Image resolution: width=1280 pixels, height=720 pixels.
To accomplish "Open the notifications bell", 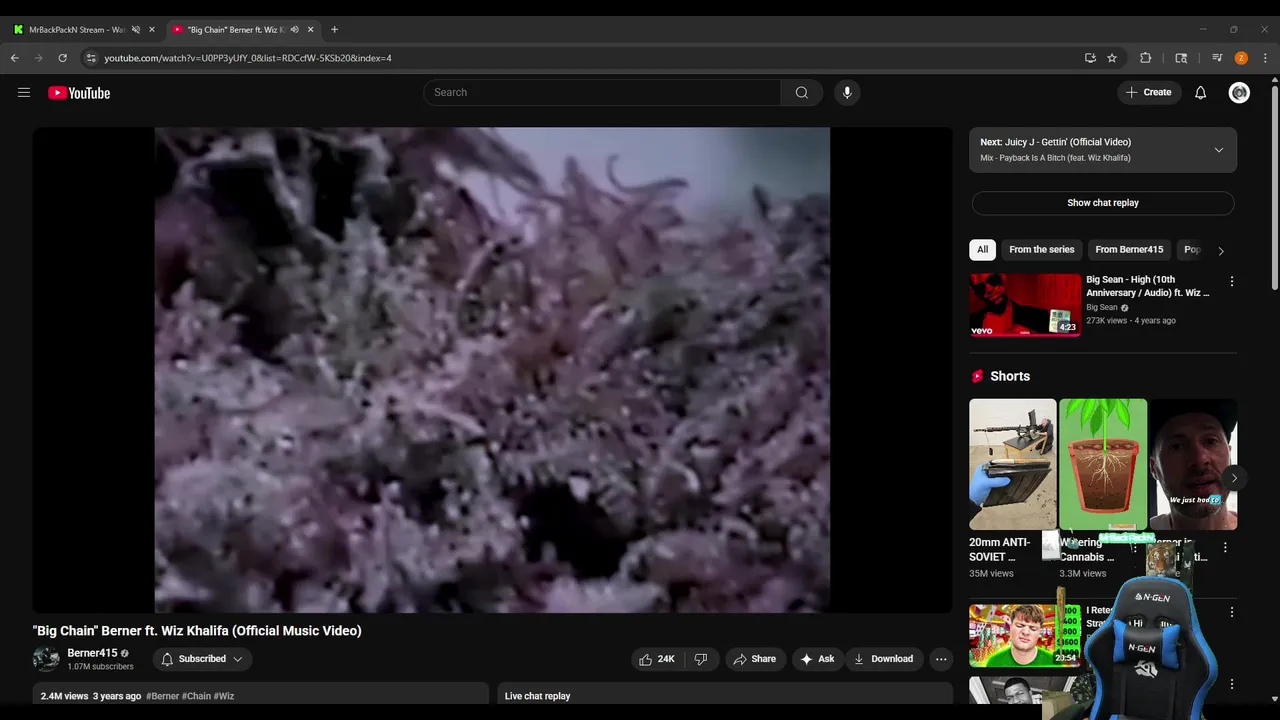I will pos(1201,93).
